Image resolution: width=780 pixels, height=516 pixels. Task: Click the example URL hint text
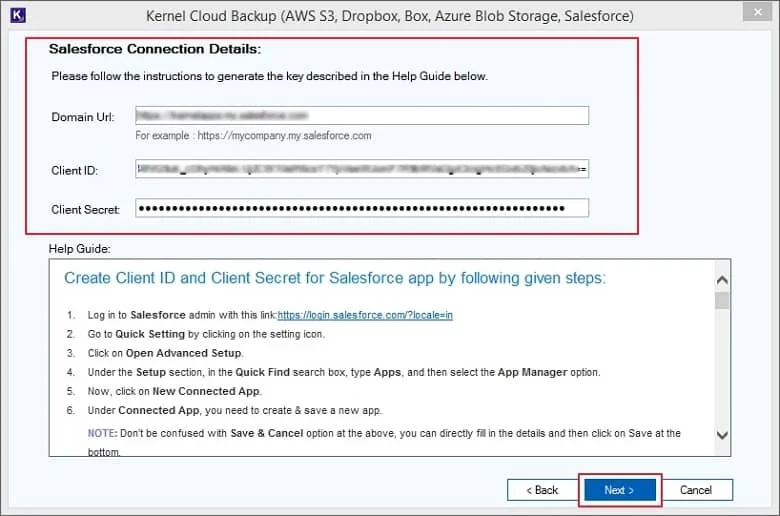(253, 135)
